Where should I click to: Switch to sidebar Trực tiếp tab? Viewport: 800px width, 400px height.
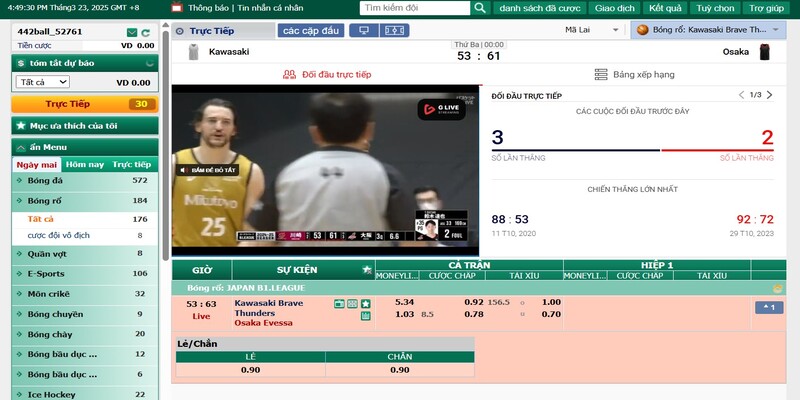point(132,165)
